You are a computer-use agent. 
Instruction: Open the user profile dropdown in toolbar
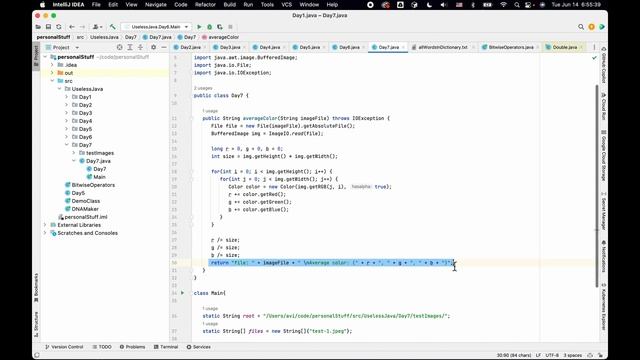(97, 27)
